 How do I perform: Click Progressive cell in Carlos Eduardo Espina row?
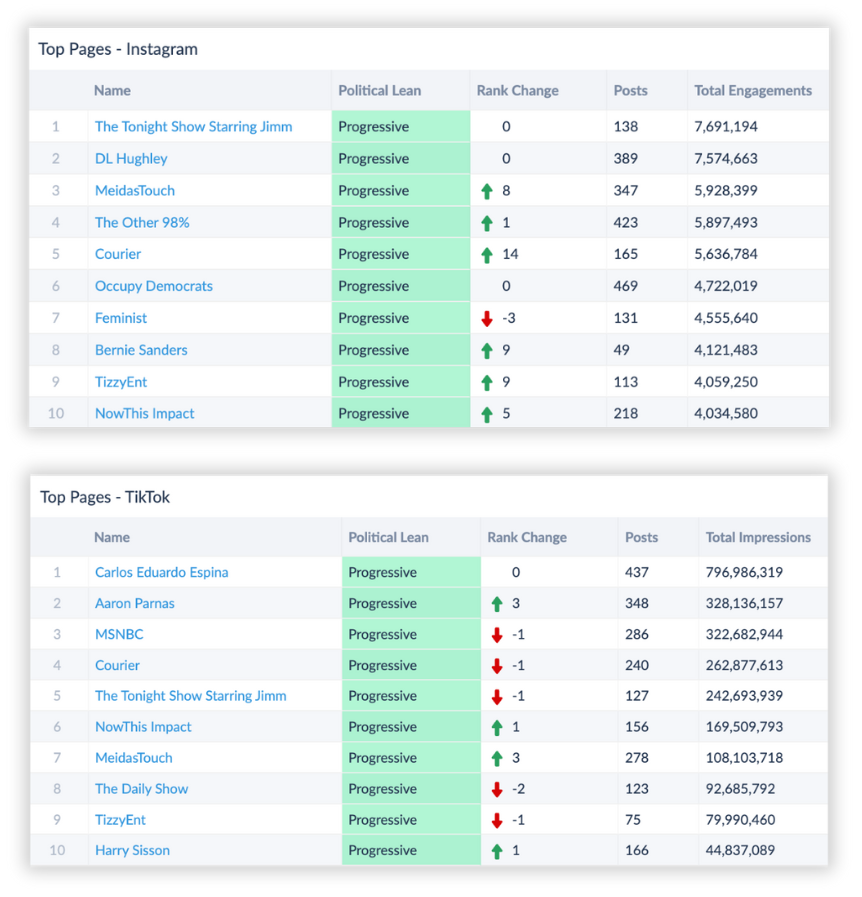pos(411,572)
